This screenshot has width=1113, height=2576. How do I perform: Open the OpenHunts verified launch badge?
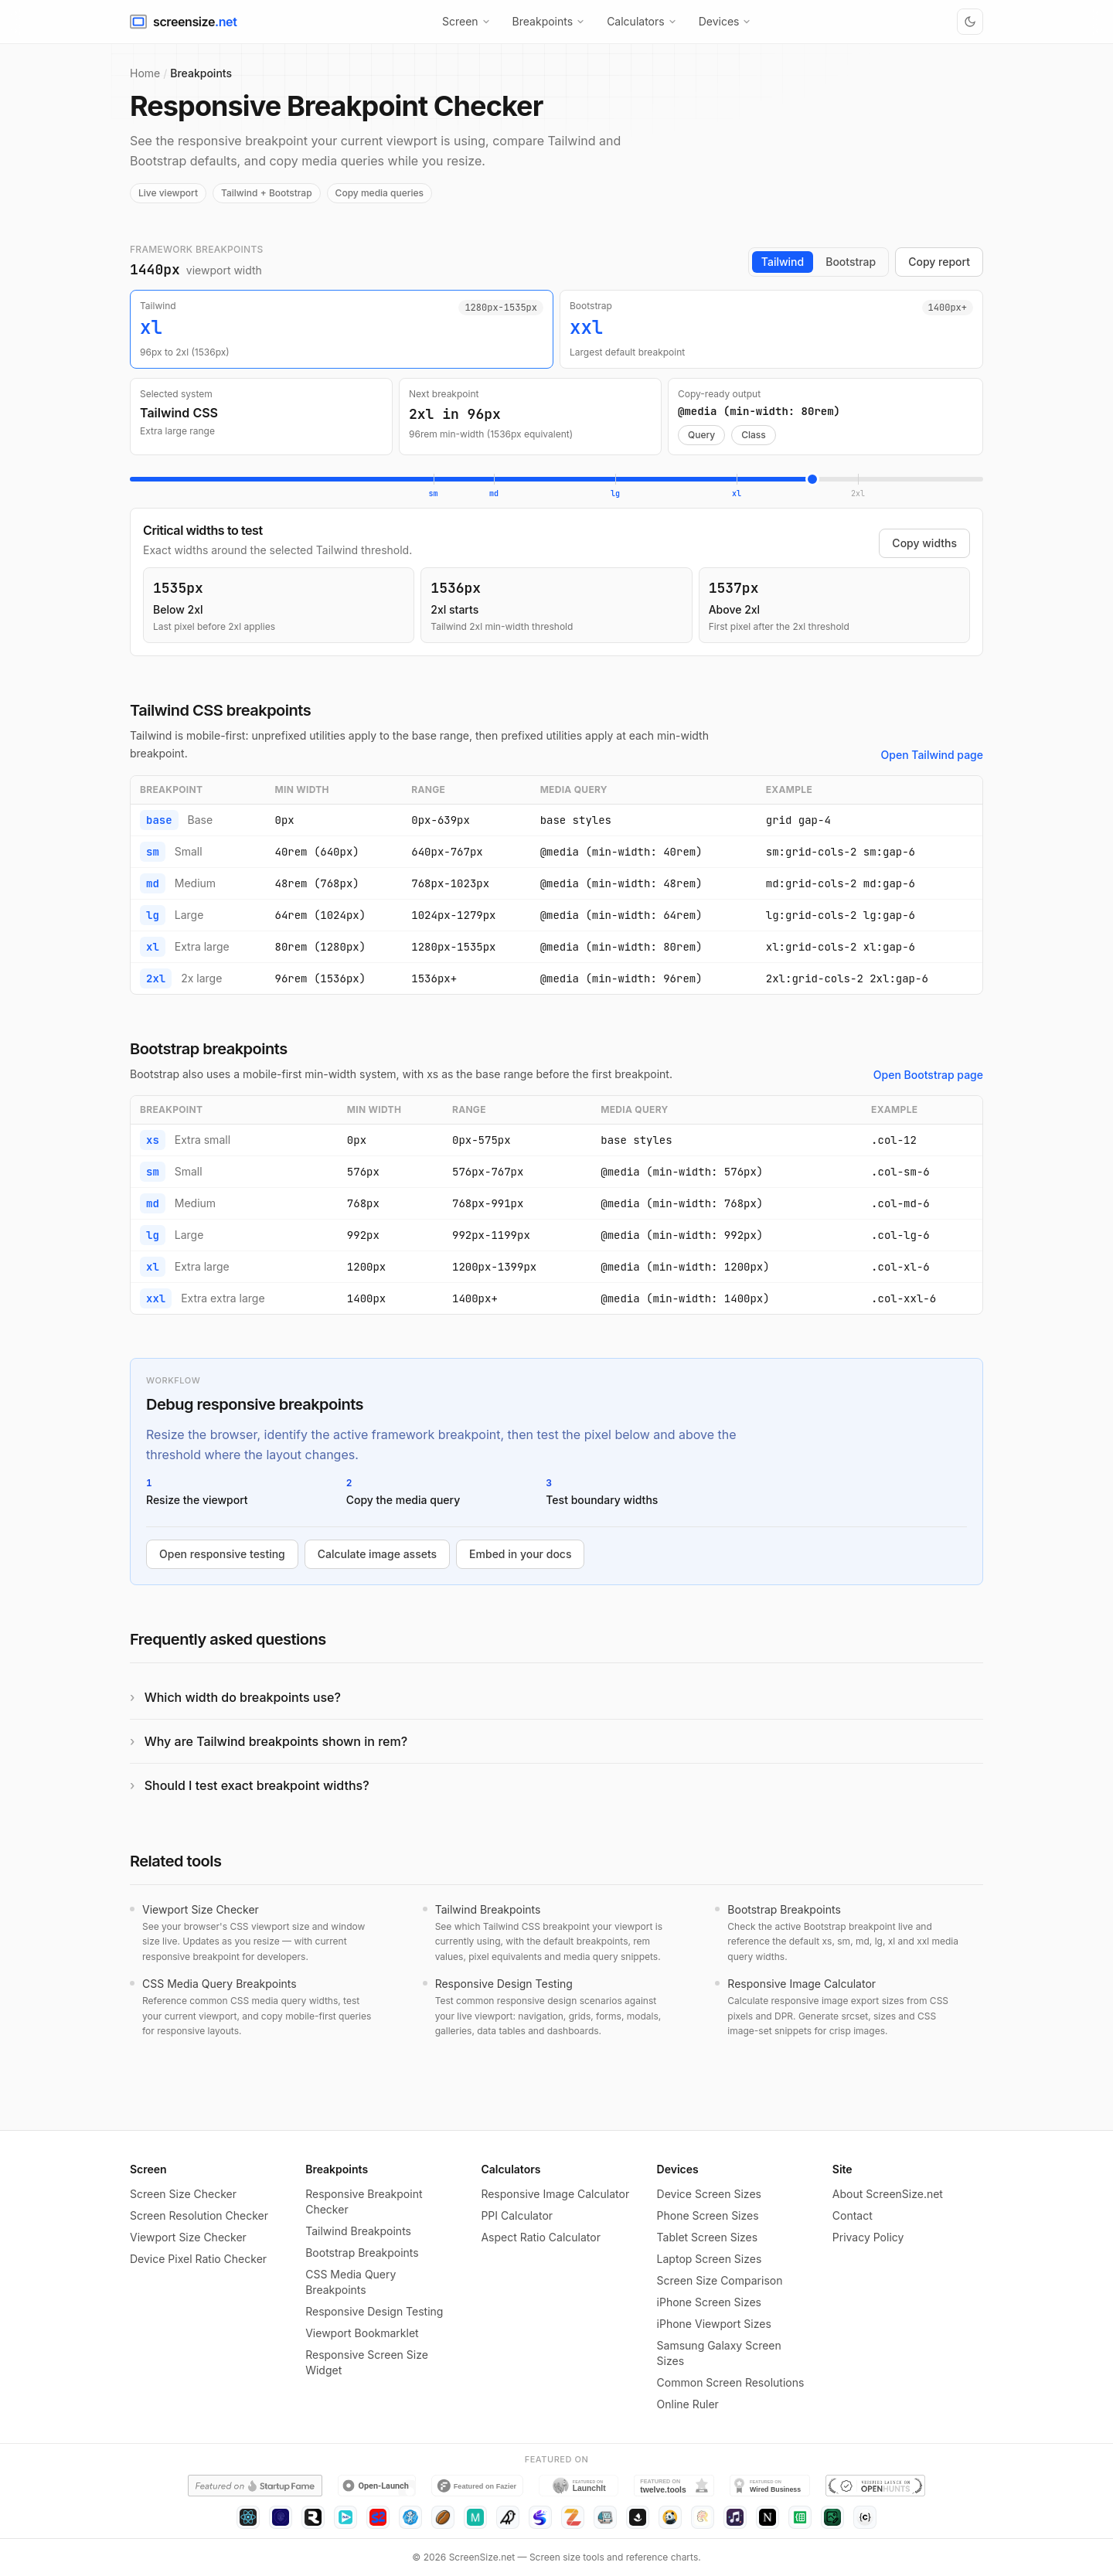tap(875, 2485)
